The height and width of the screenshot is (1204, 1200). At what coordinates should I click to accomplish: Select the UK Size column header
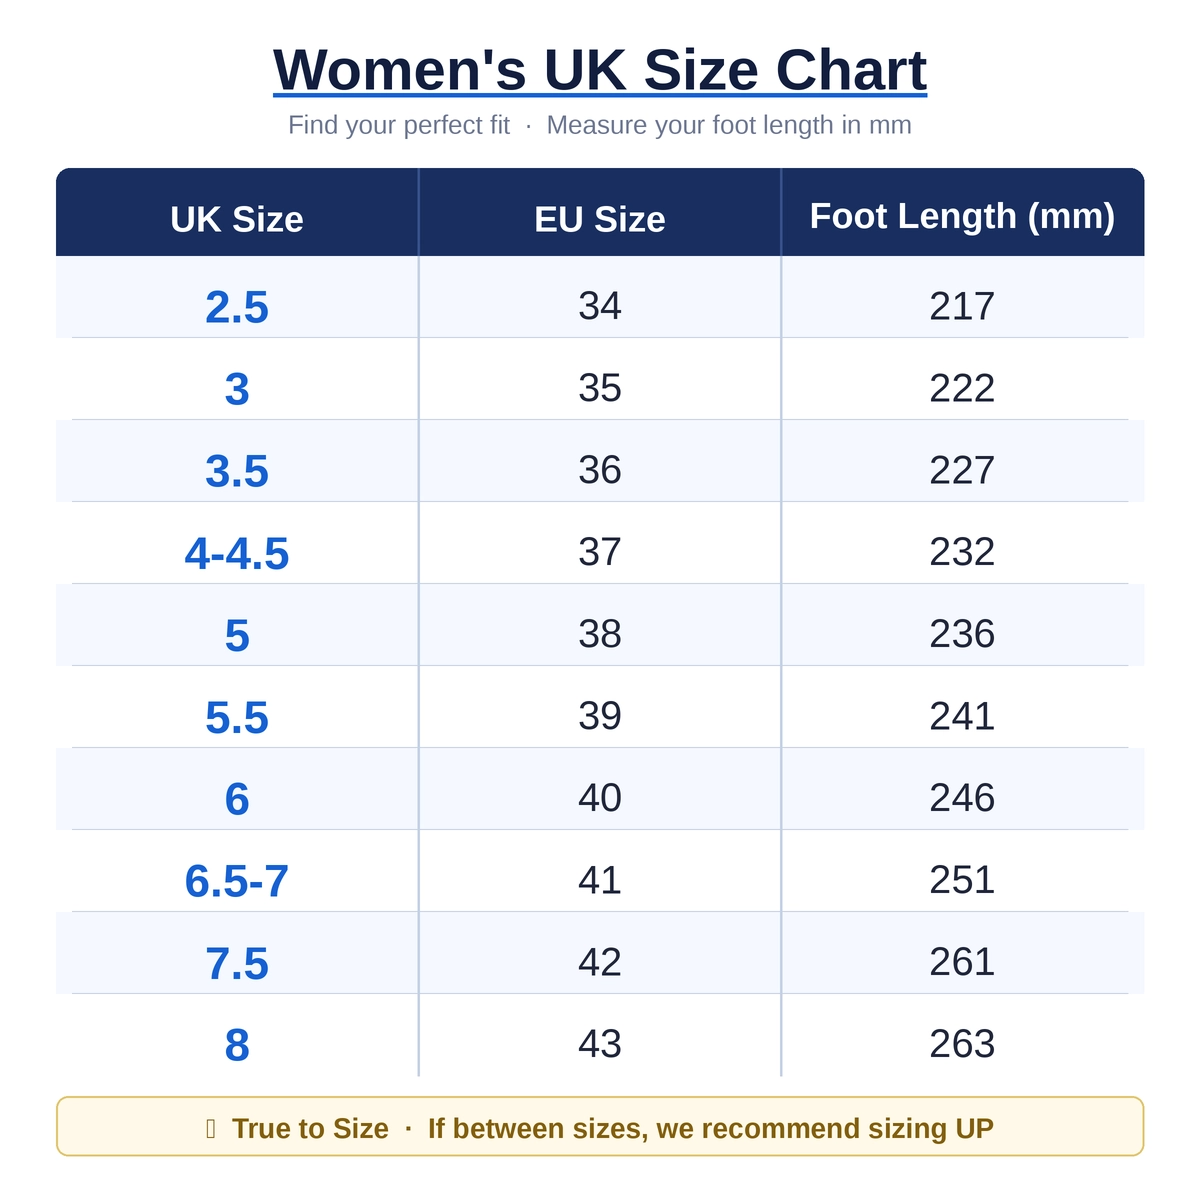coord(237,219)
